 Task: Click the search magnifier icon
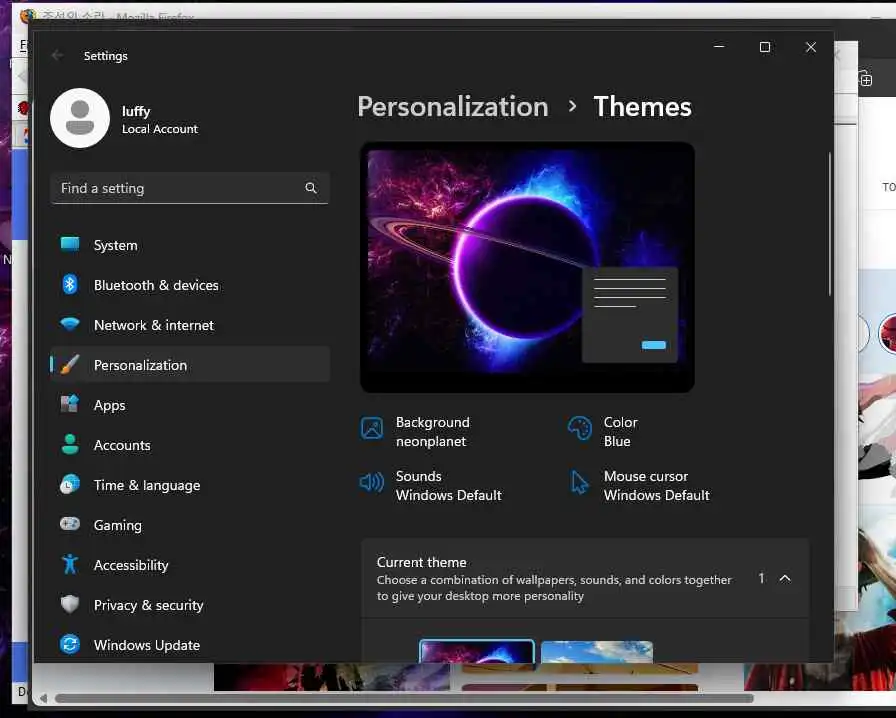click(311, 188)
